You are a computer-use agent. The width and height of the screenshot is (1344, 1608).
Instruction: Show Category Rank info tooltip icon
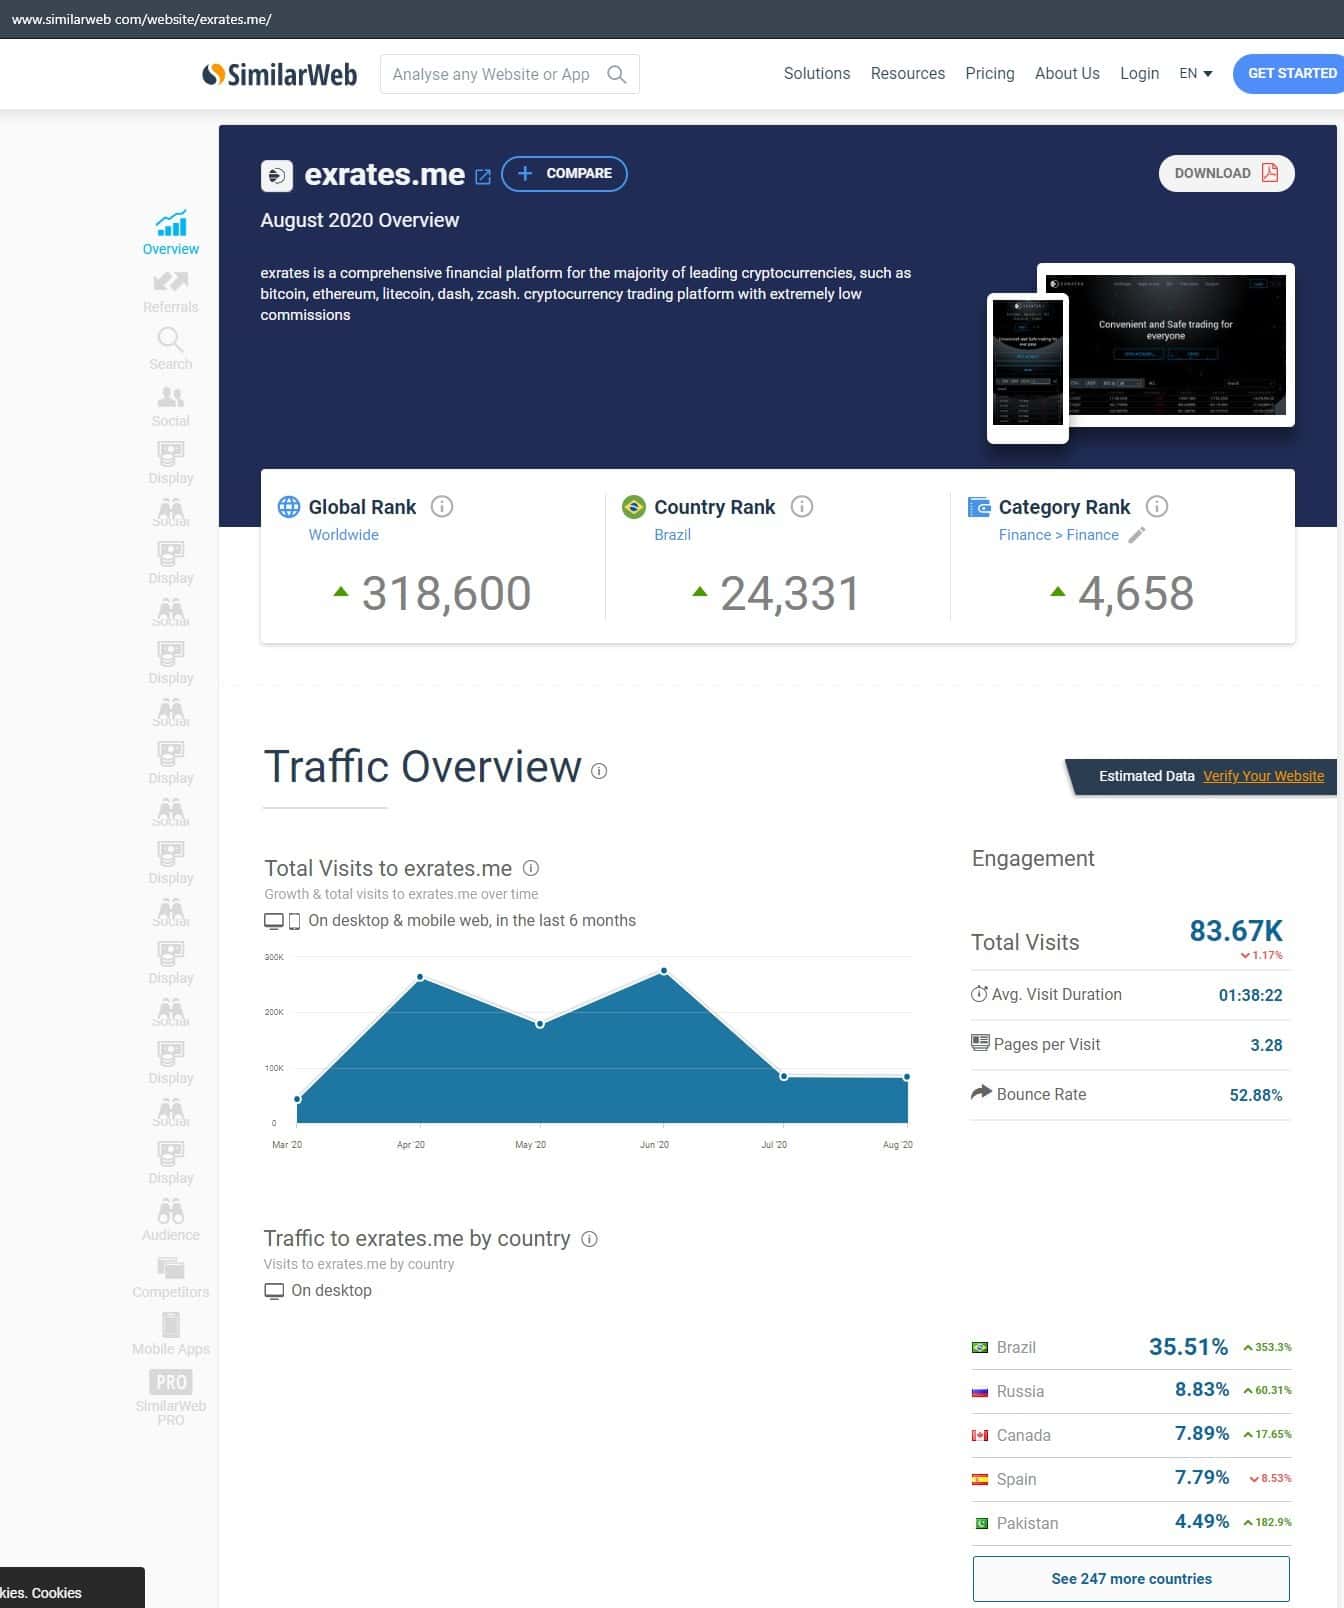pyautogui.click(x=1157, y=507)
